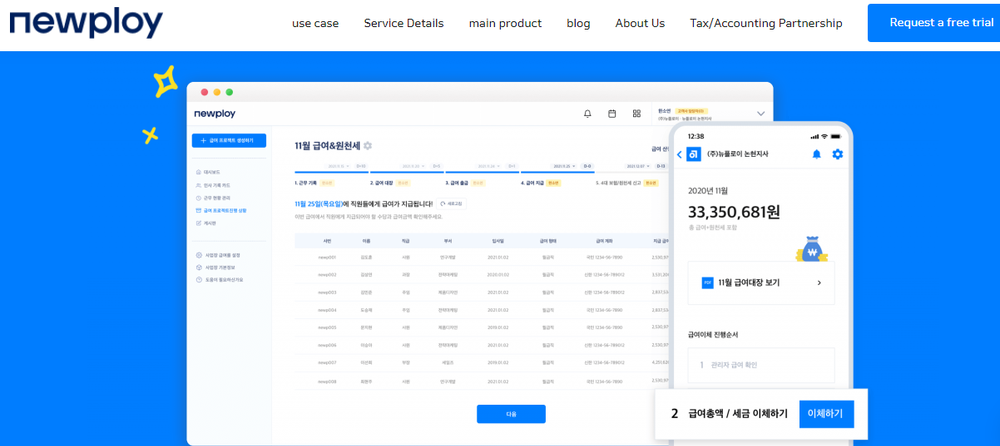Click the blue company logo in the phone header
Image resolution: width=1000 pixels, height=446 pixels.
(x=693, y=154)
